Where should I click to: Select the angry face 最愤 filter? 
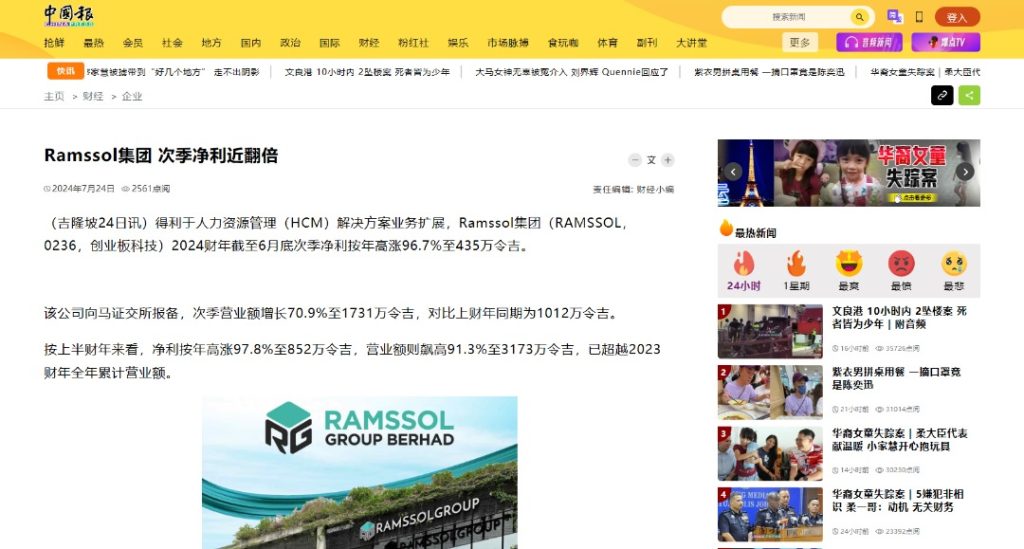(x=901, y=270)
